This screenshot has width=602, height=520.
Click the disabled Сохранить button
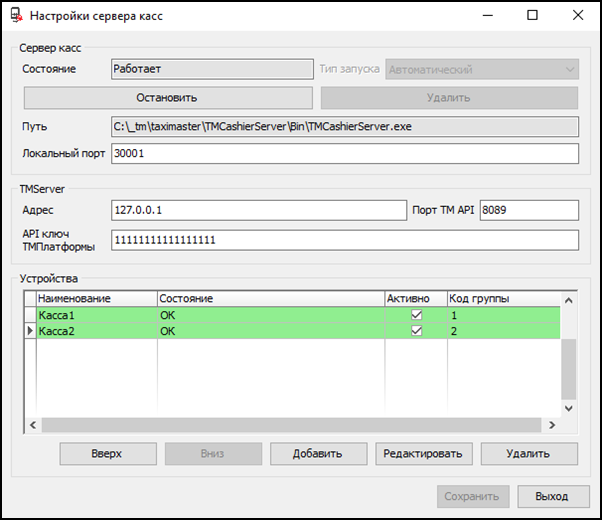point(473,497)
